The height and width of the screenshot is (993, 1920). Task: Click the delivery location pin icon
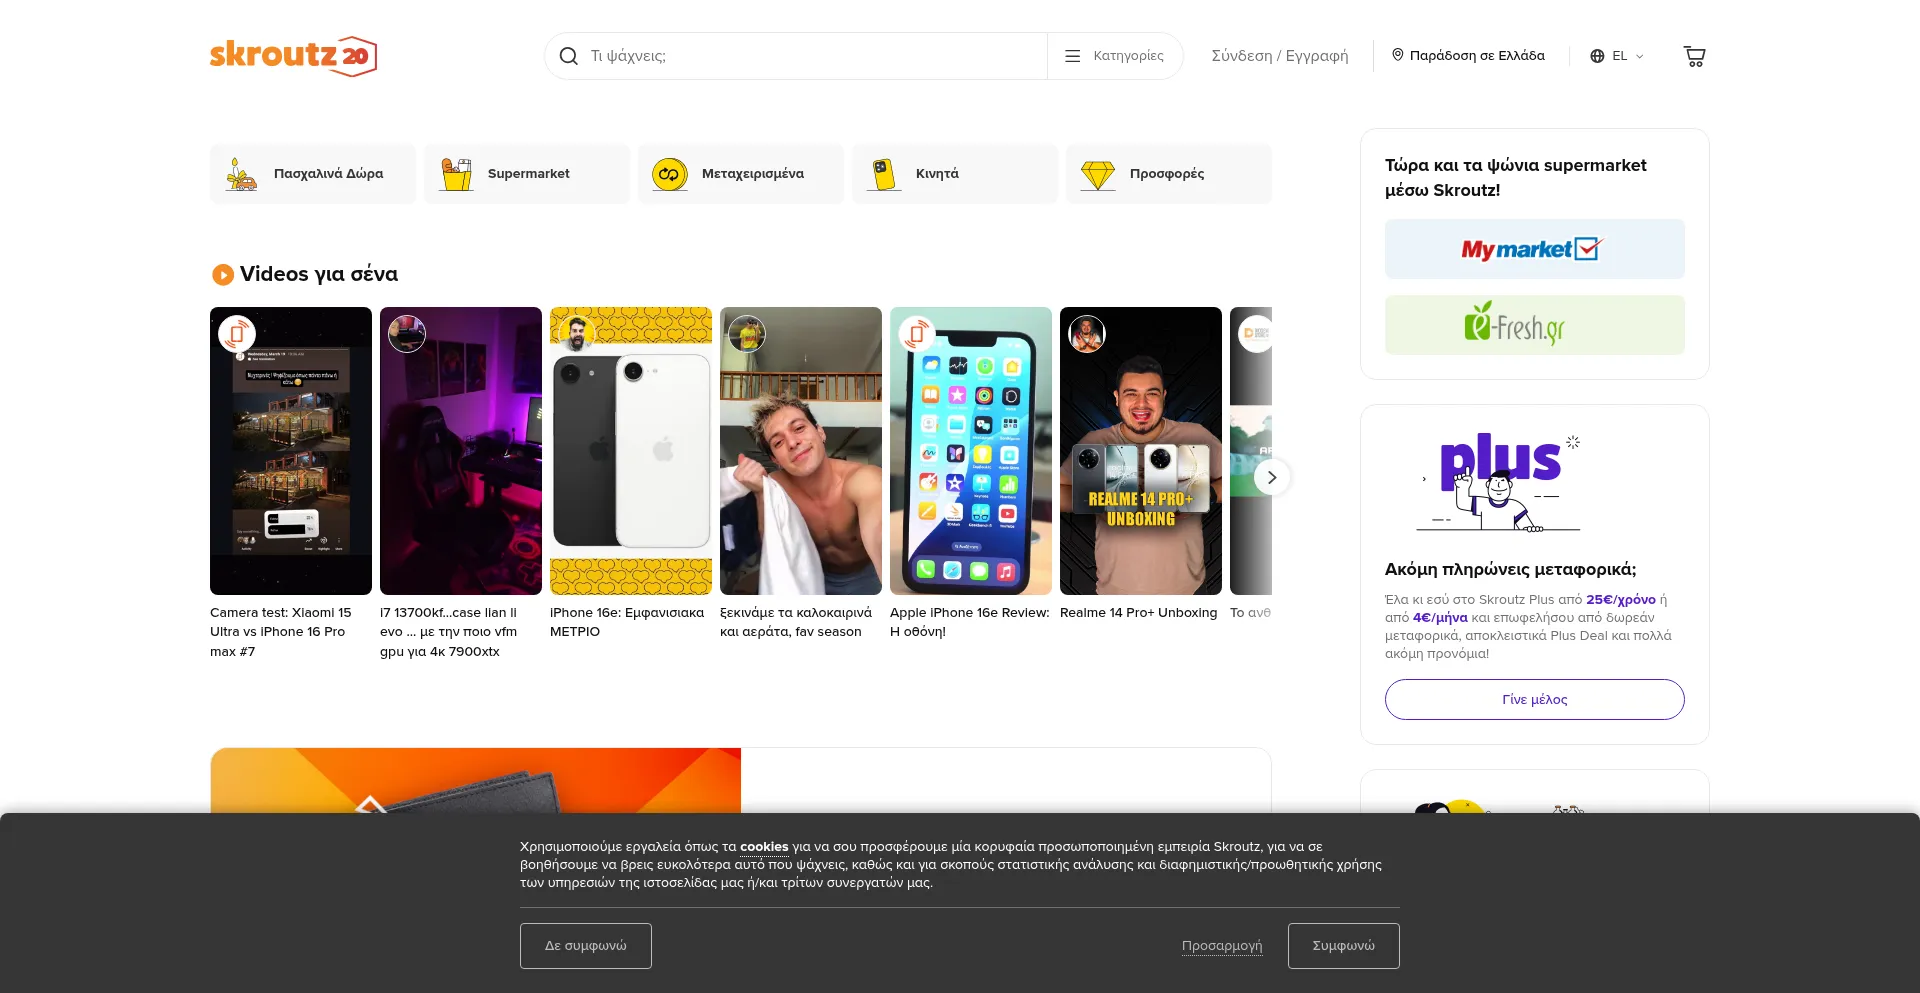point(1398,55)
